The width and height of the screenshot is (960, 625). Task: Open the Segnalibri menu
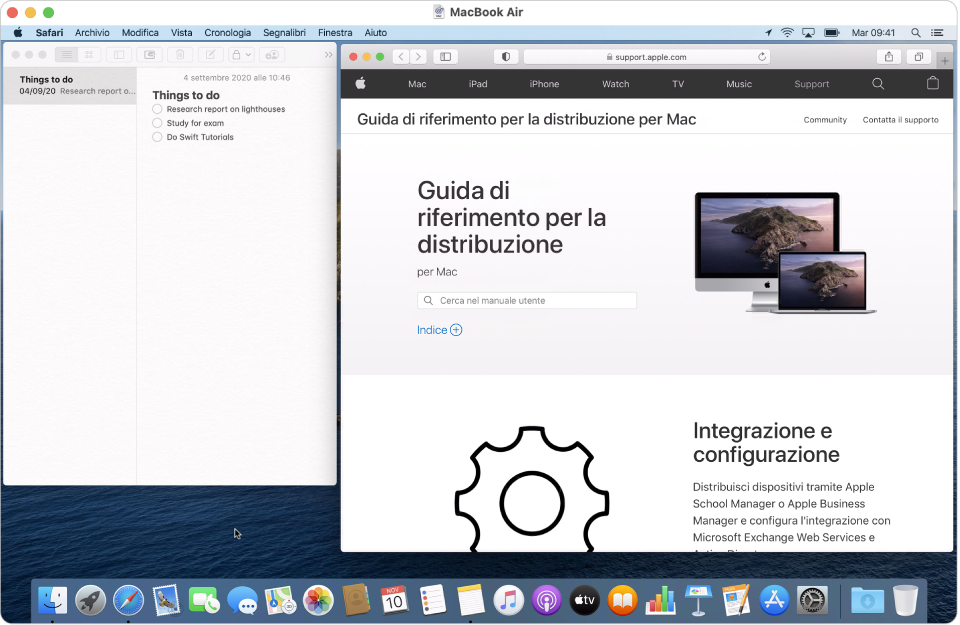[x=284, y=32]
